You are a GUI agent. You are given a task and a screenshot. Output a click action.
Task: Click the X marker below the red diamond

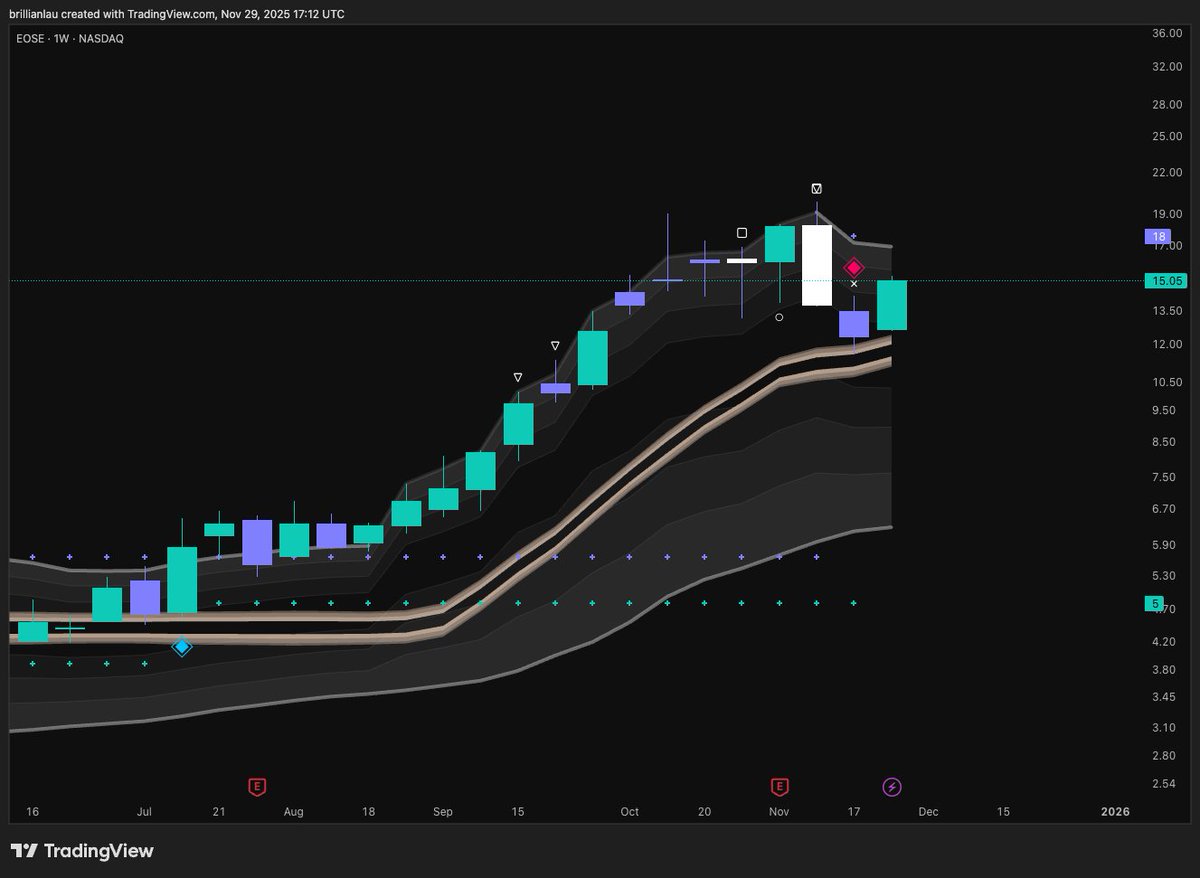(x=853, y=284)
